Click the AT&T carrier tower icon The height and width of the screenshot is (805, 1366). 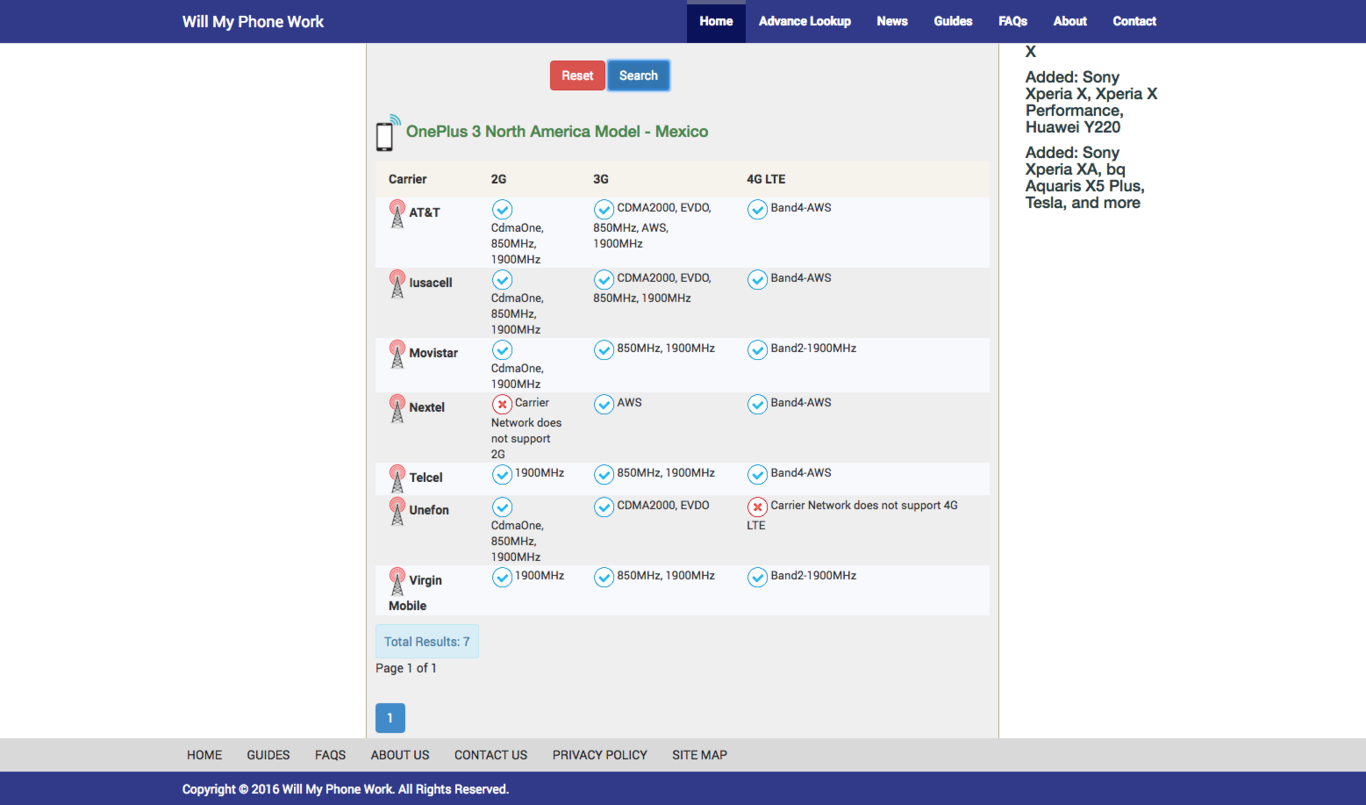tap(397, 214)
